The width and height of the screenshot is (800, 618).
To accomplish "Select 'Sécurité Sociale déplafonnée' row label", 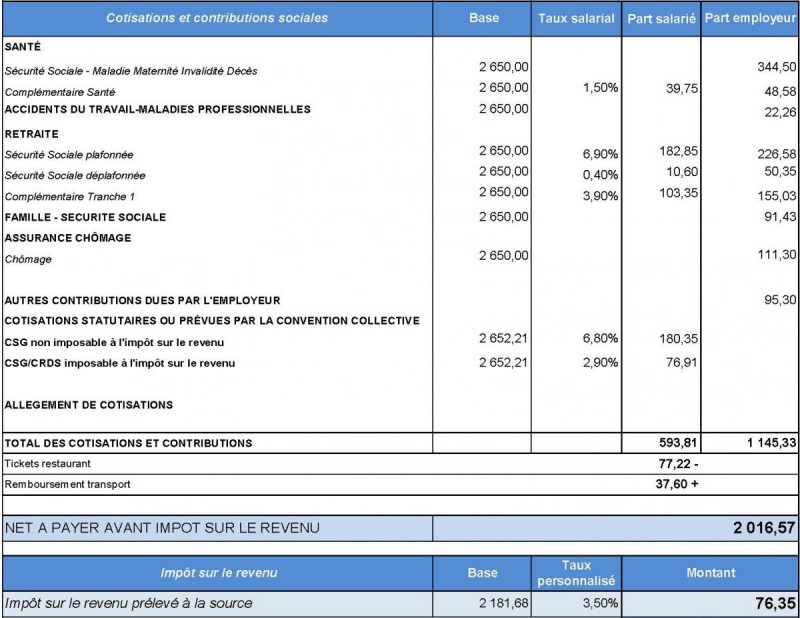I will pyautogui.click(x=75, y=176).
